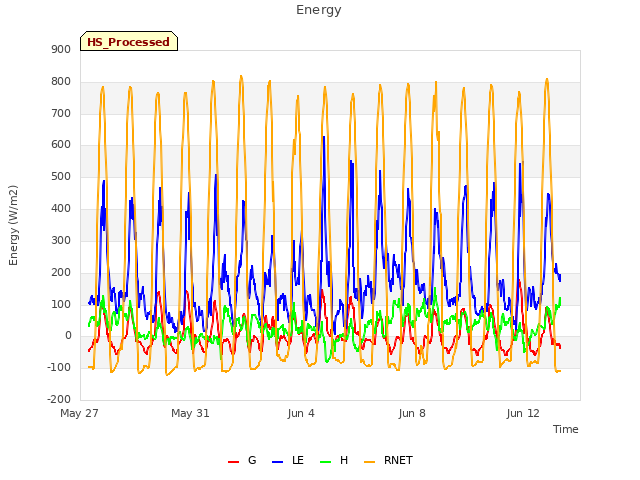640x480 pixels.
Task: Click the 500 y-axis tick value
Action: tap(61, 176)
